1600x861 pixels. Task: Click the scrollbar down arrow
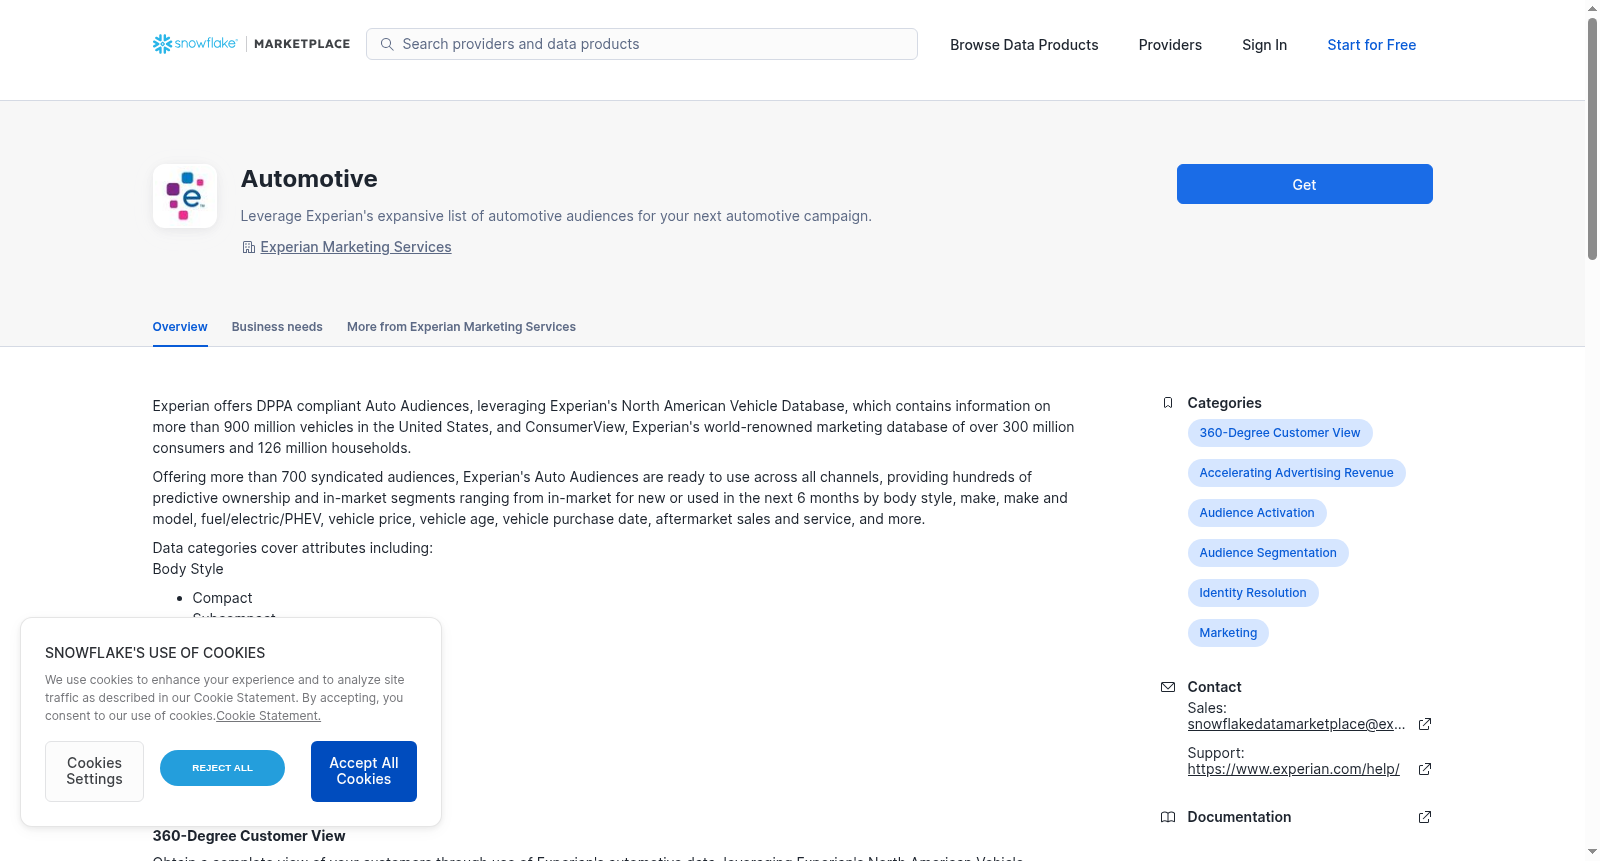click(x=1592, y=852)
